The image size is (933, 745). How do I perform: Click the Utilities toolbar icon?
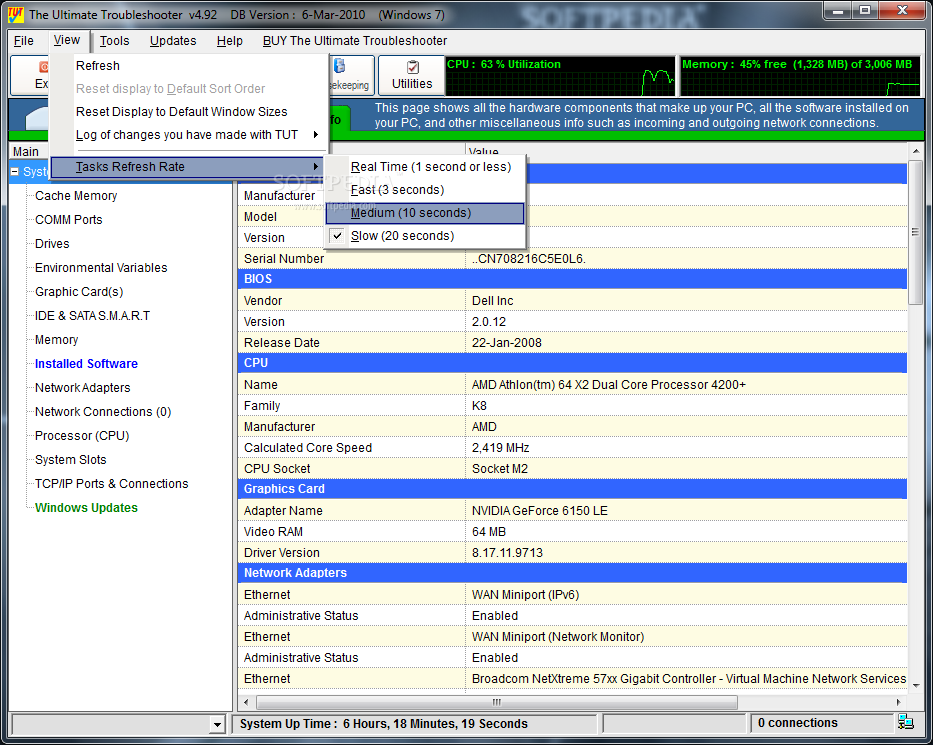pos(412,75)
